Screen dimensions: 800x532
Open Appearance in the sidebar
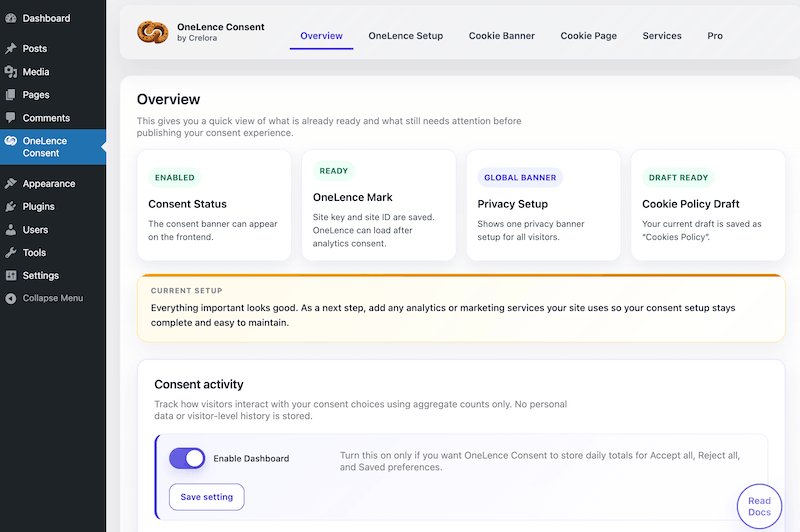pos(48,184)
